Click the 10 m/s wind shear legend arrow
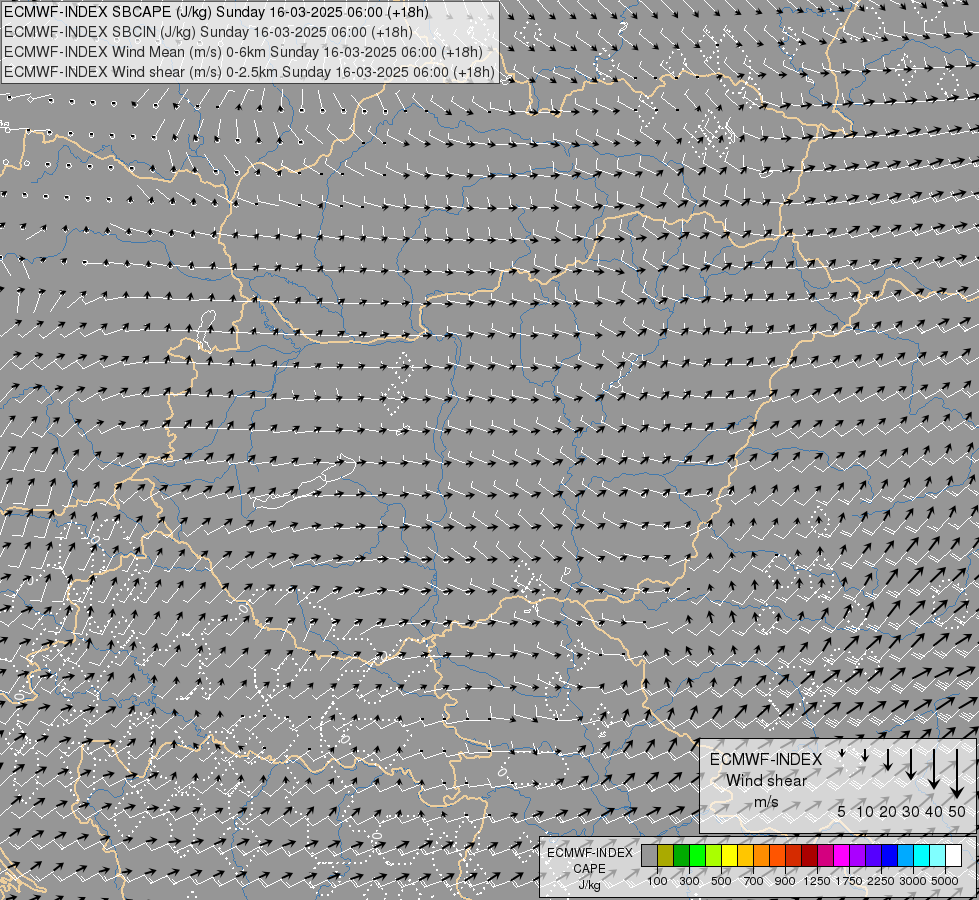Image resolution: width=979 pixels, height=900 pixels. coord(865,755)
